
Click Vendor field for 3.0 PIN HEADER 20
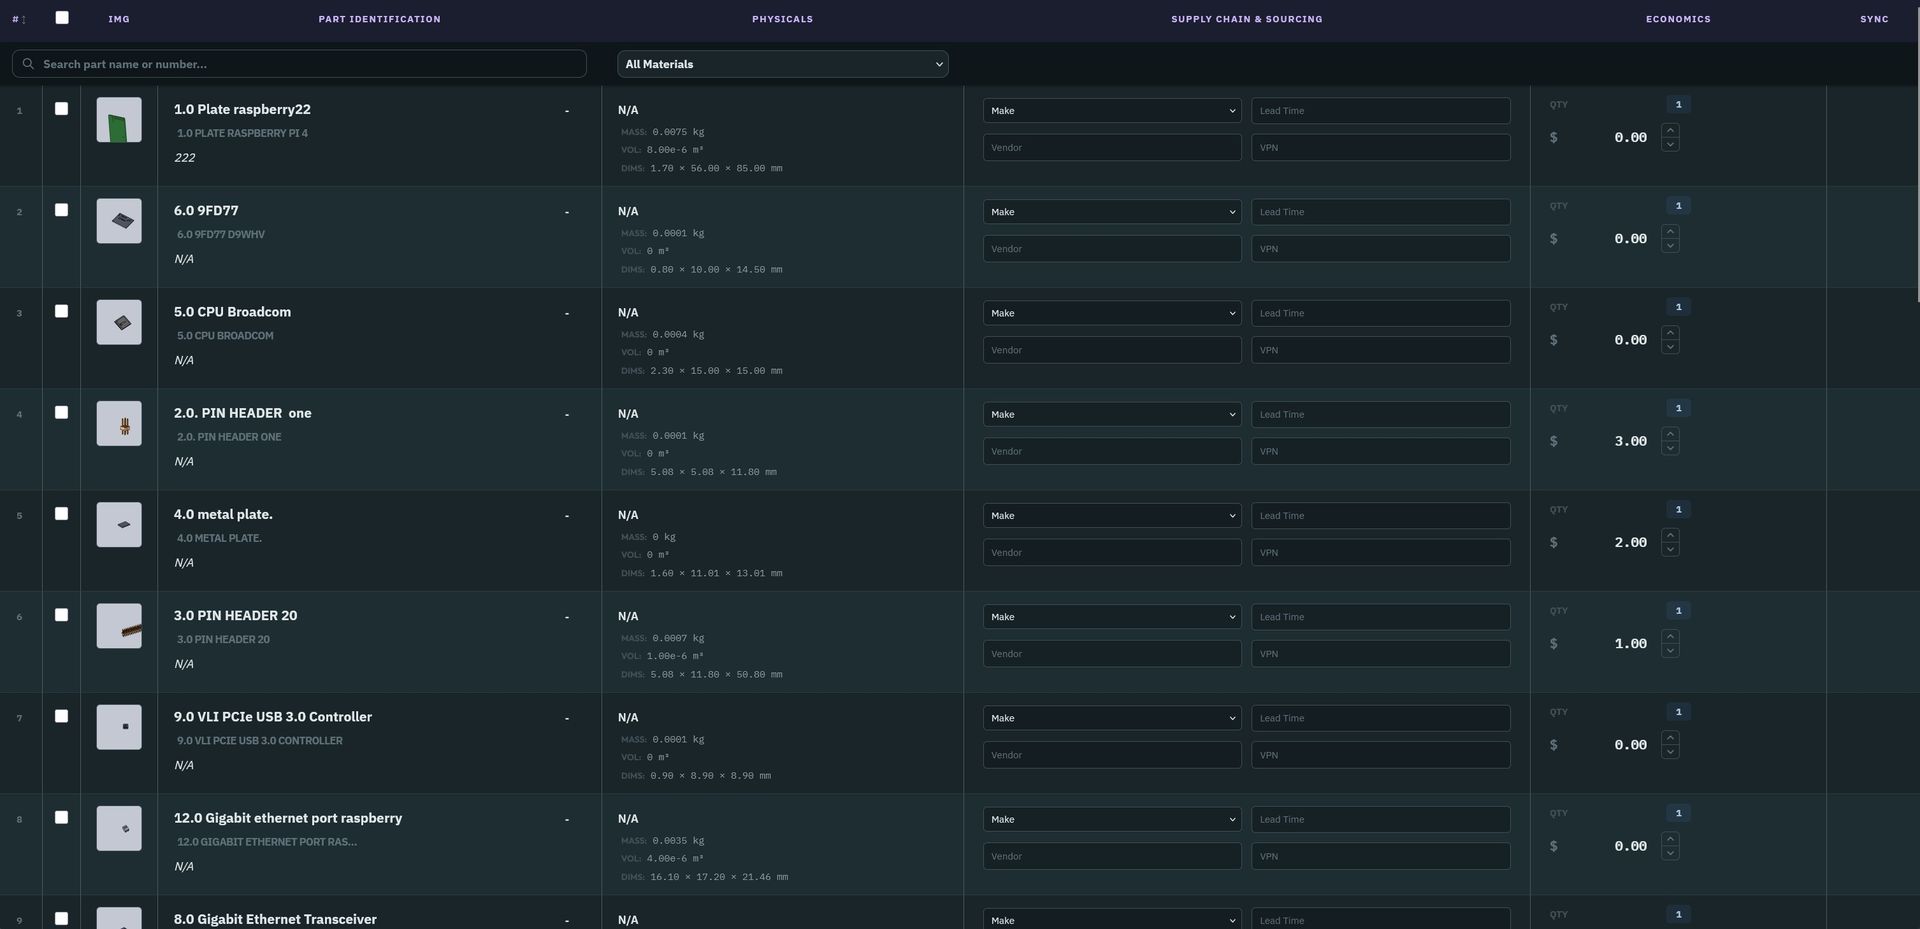(x=1112, y=654)
